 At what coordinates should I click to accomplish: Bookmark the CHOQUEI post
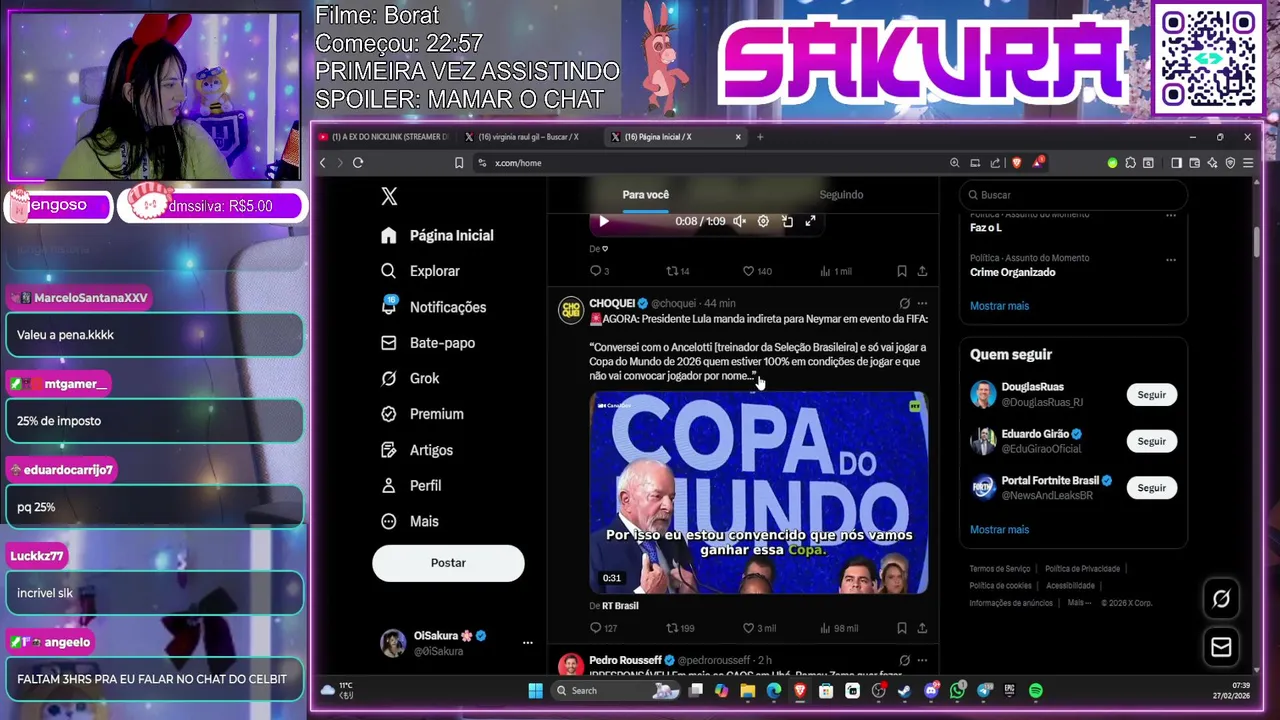click(x=901, y=628)
